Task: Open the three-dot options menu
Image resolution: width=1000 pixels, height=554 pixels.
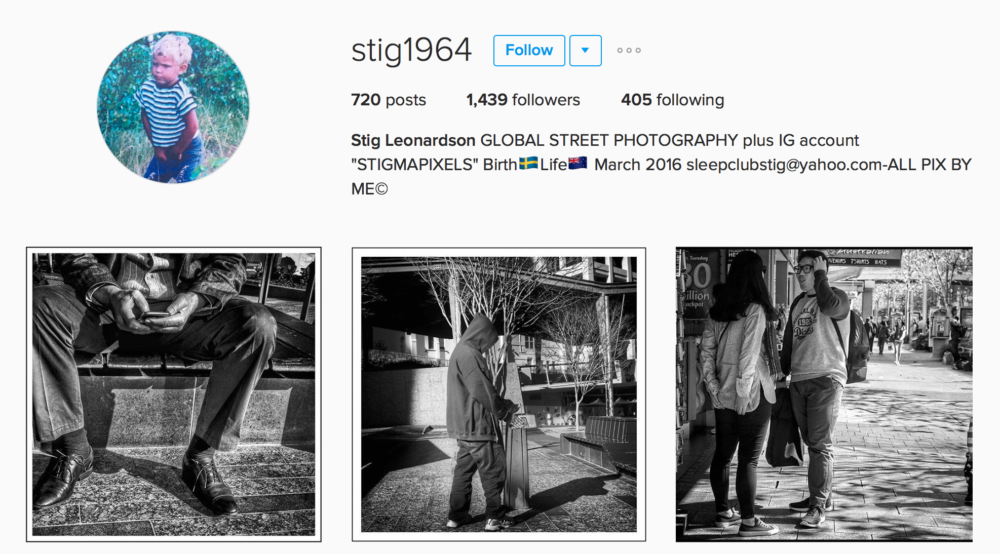Action: 629,50
